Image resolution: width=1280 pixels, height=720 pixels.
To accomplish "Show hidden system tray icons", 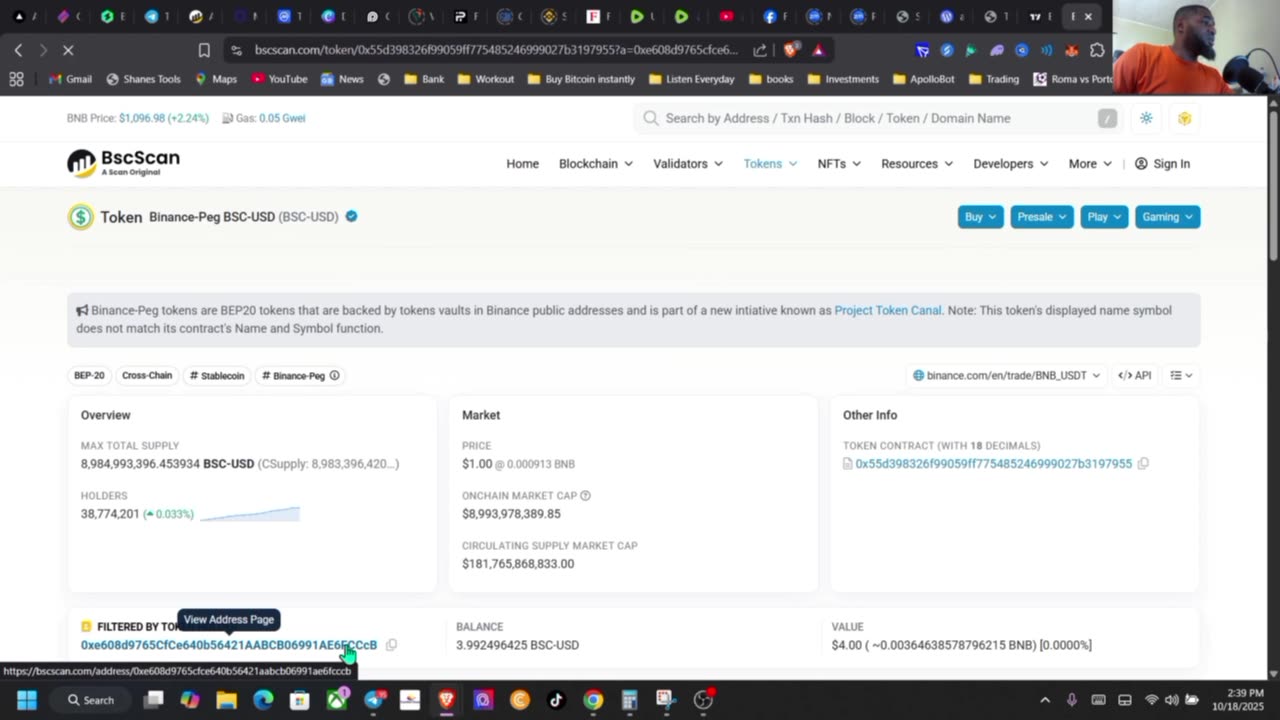I will tap(1045, 700).
